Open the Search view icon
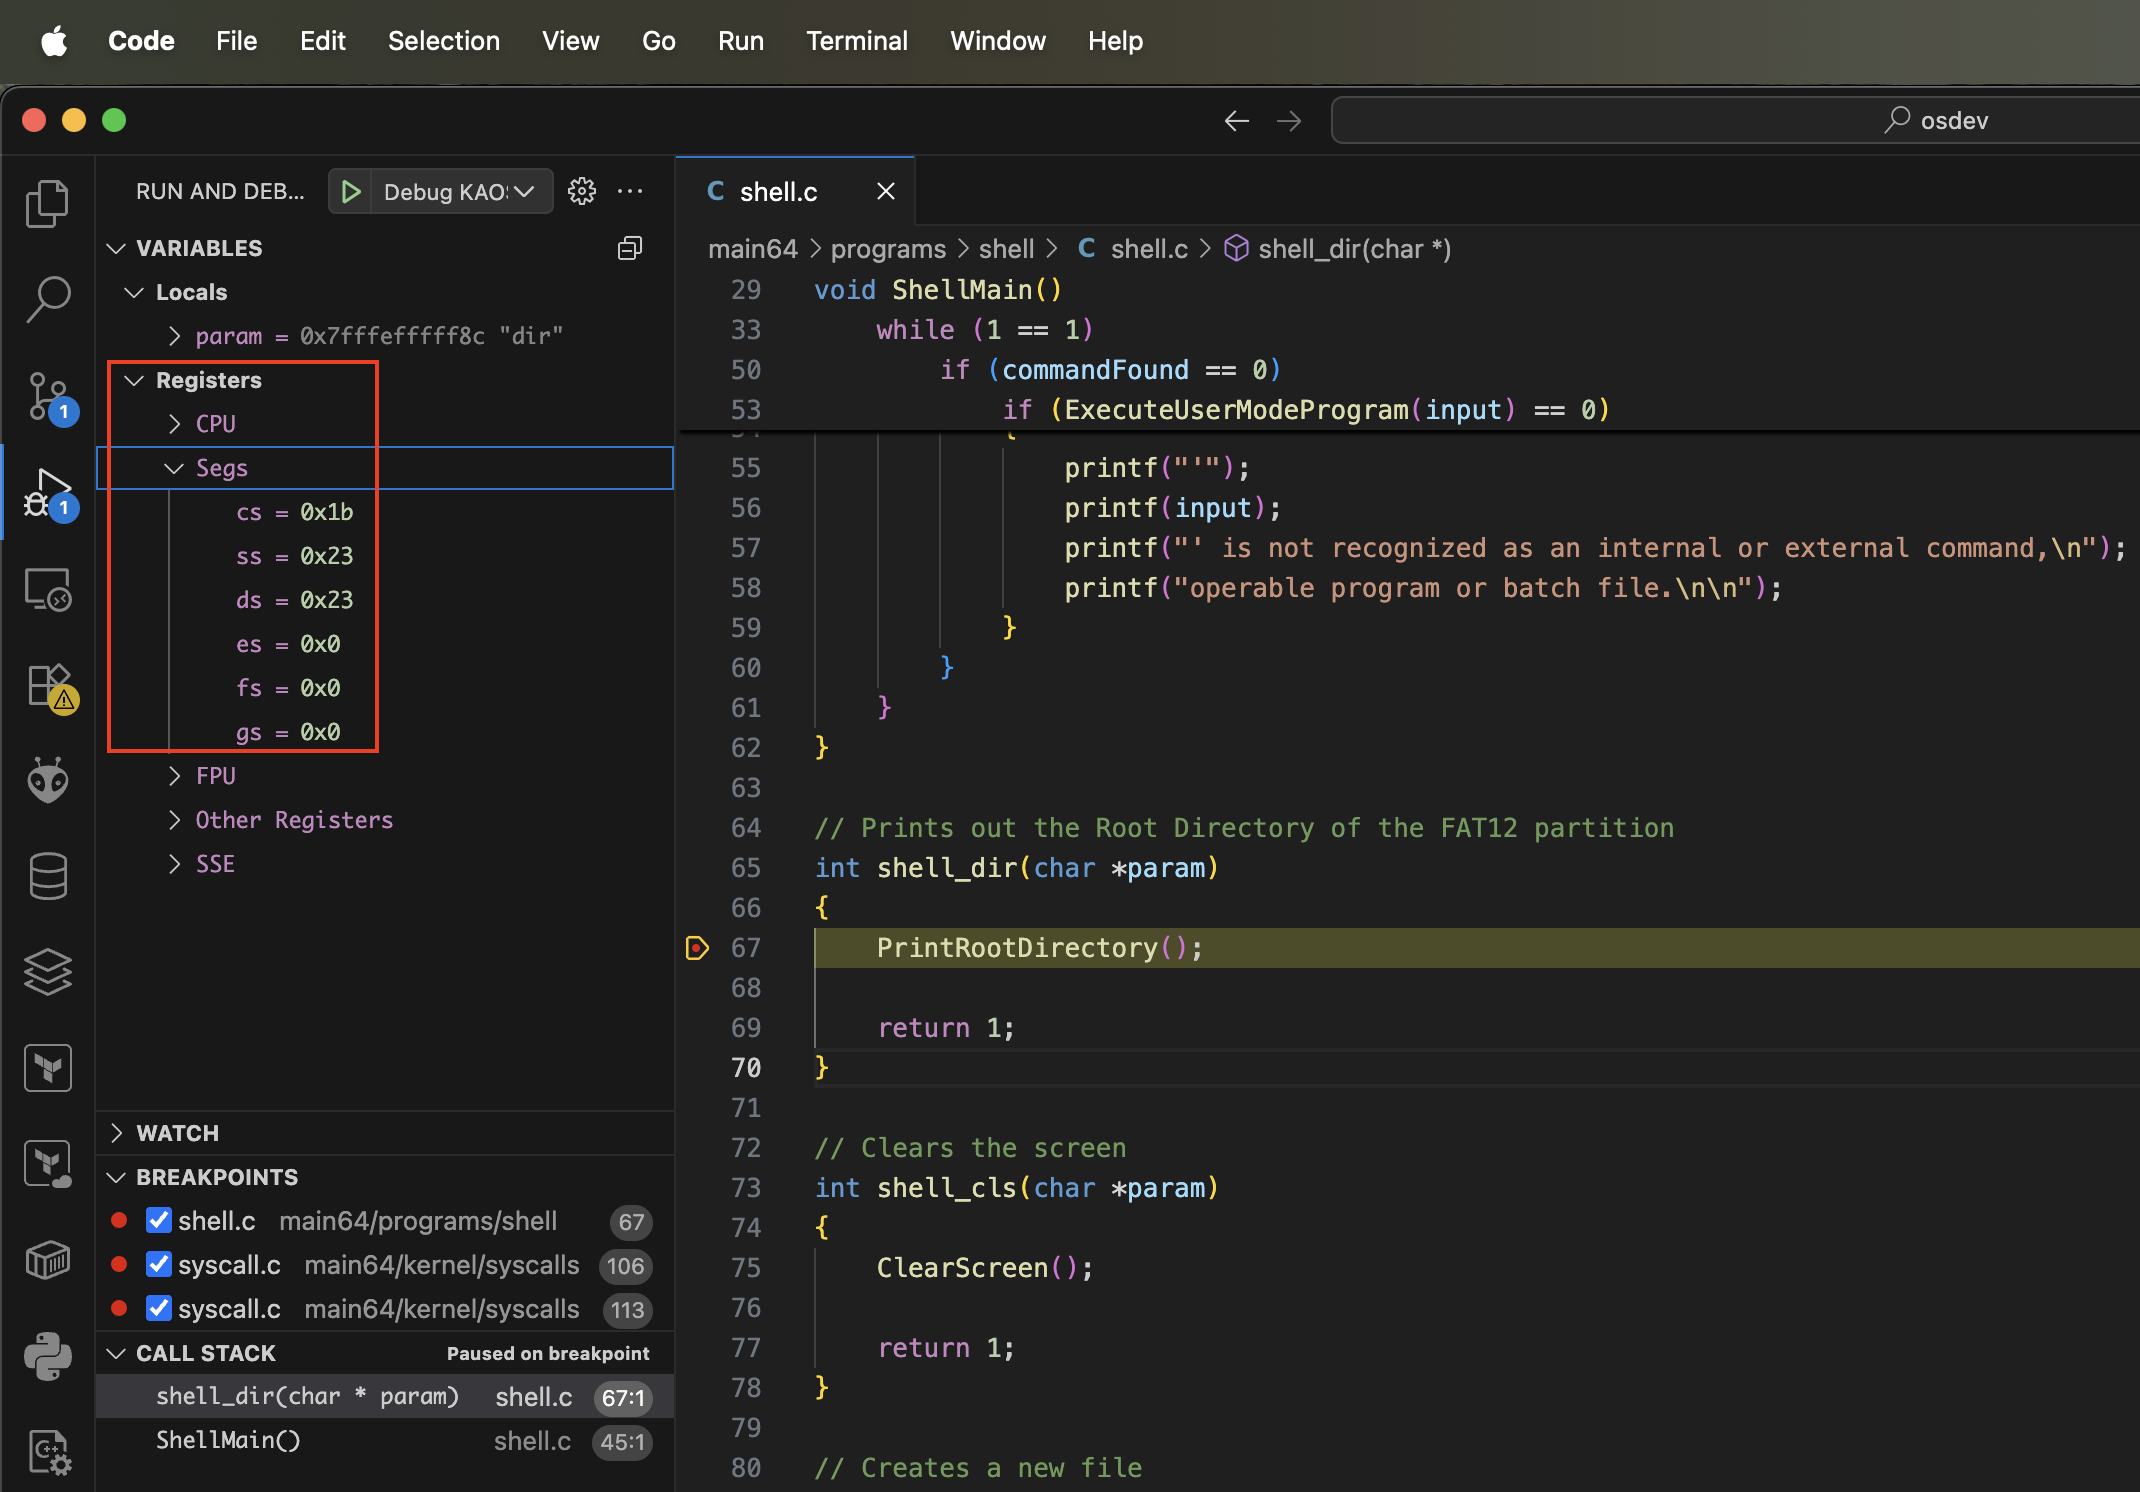The image size is (2140, 1492). [48, 299]
